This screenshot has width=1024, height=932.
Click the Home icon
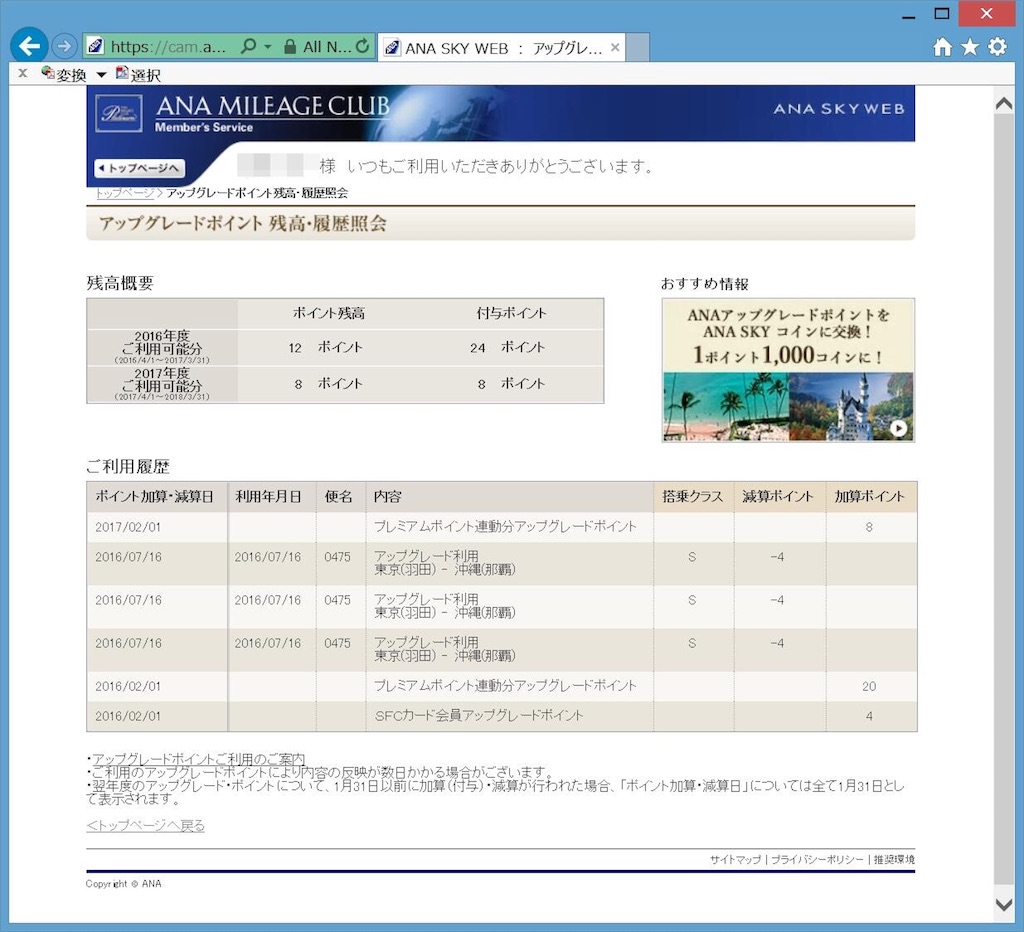point(942,46)
